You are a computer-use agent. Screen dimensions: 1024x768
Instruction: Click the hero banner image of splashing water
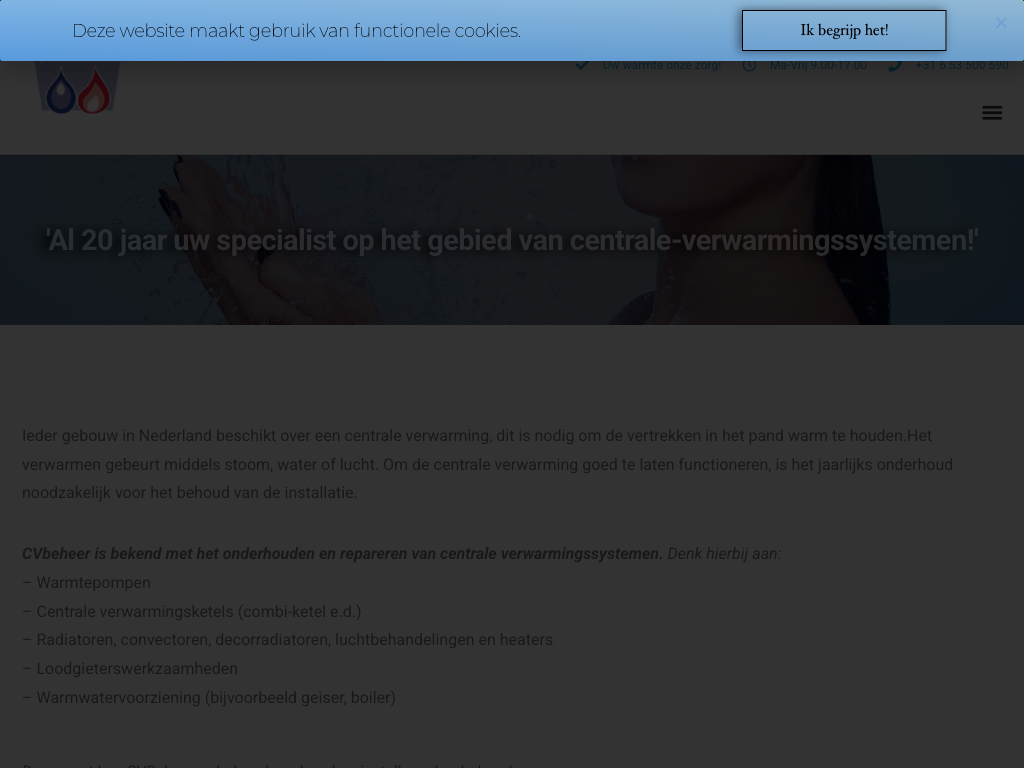[512, 240]
